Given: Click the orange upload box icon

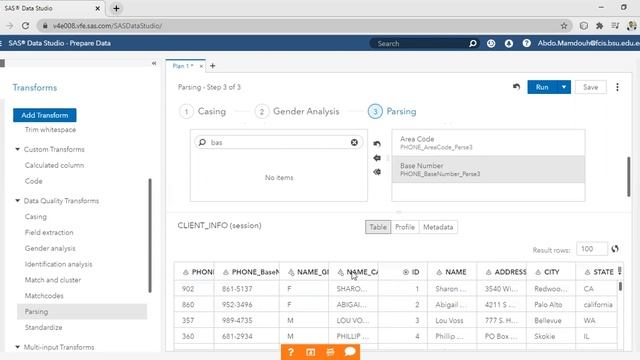Looking at the screenshot, I should click(x=310, y=352).
